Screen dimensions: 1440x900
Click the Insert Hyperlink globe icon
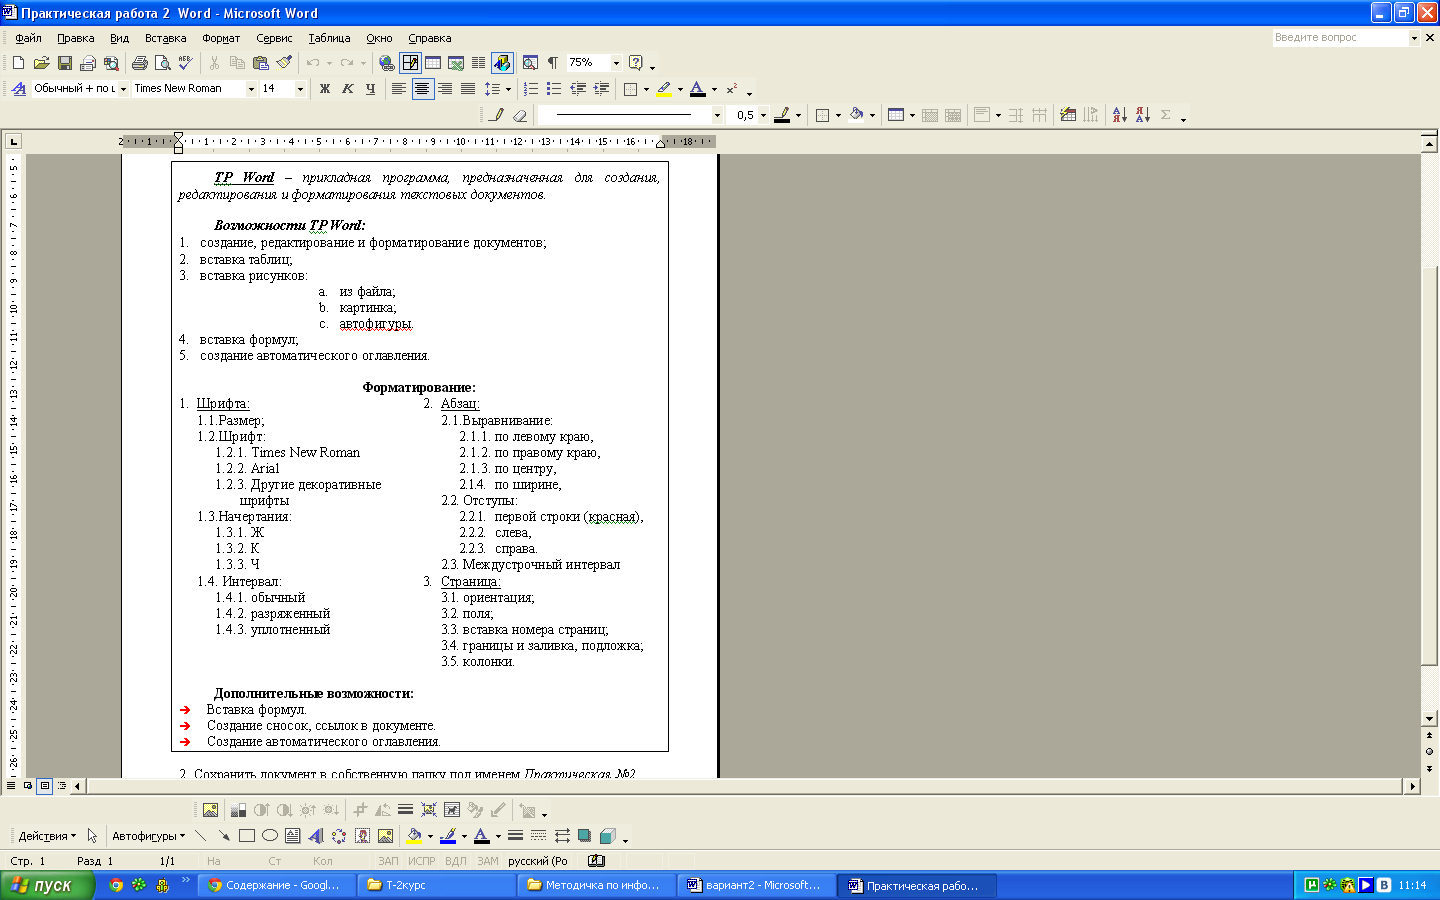tap(386, 63)
